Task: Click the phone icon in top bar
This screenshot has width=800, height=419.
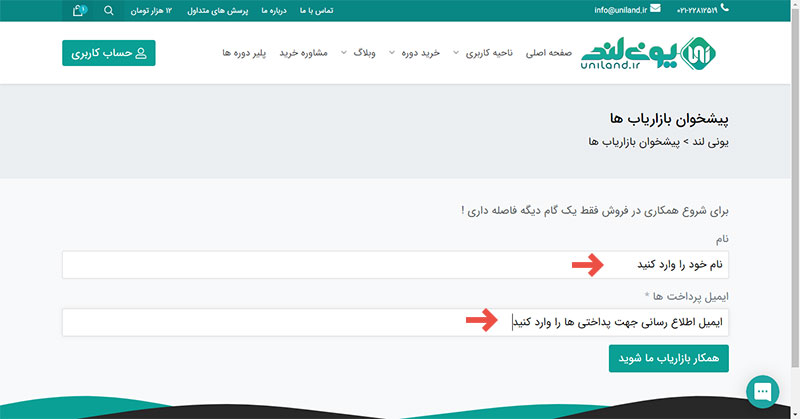Action: [724, 8]
